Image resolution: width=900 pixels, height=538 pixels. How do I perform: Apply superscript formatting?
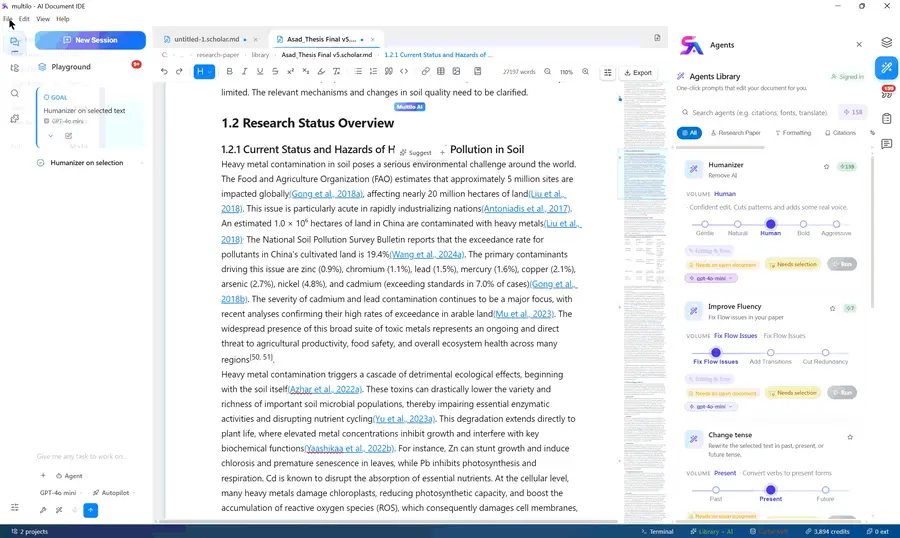click(x=290, y=72)
